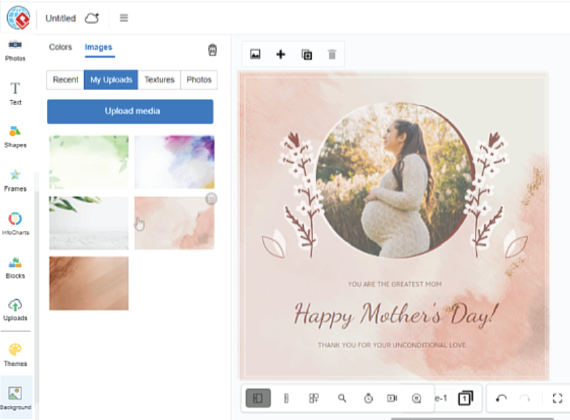
Task: Open the Themes sidebar panel
Action: click(15, 355)
